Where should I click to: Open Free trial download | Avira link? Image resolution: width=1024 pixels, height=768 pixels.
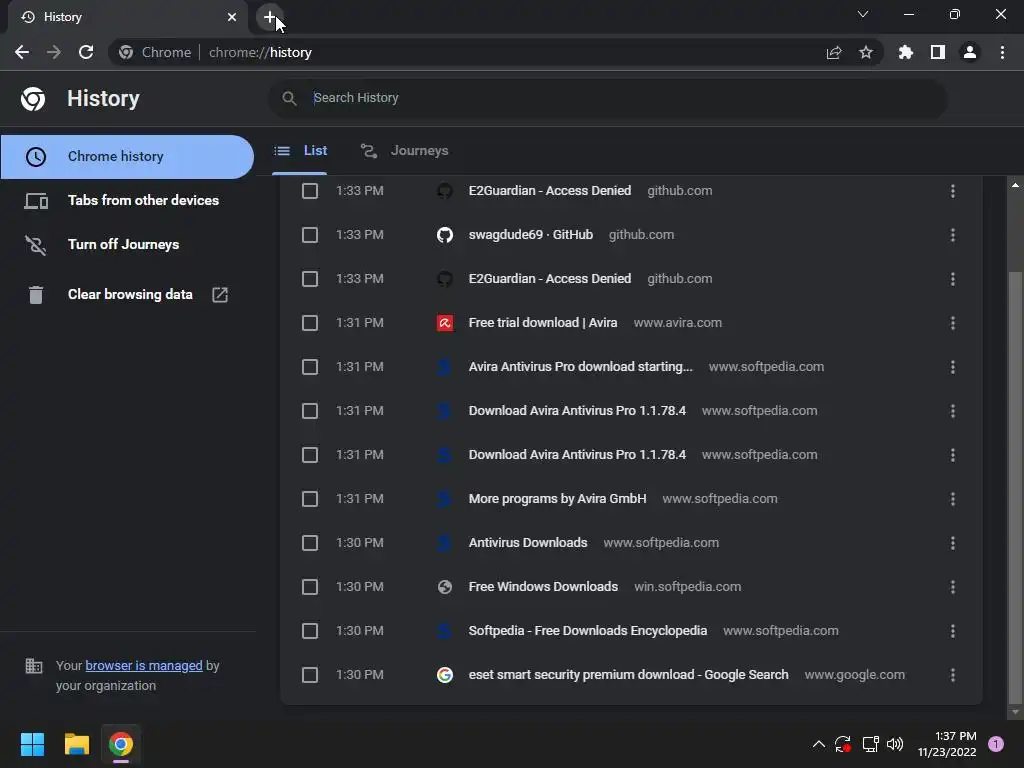pyautogui.click(x=543, y=323)
